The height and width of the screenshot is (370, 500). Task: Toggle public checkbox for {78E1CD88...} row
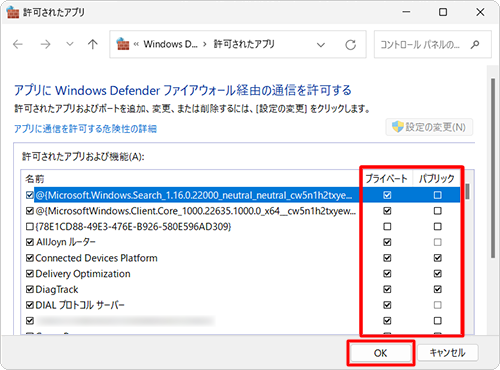point(438,227)
